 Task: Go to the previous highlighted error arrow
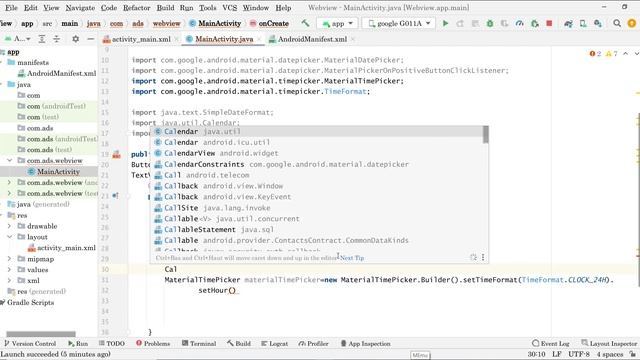click(x=625, y=53)
